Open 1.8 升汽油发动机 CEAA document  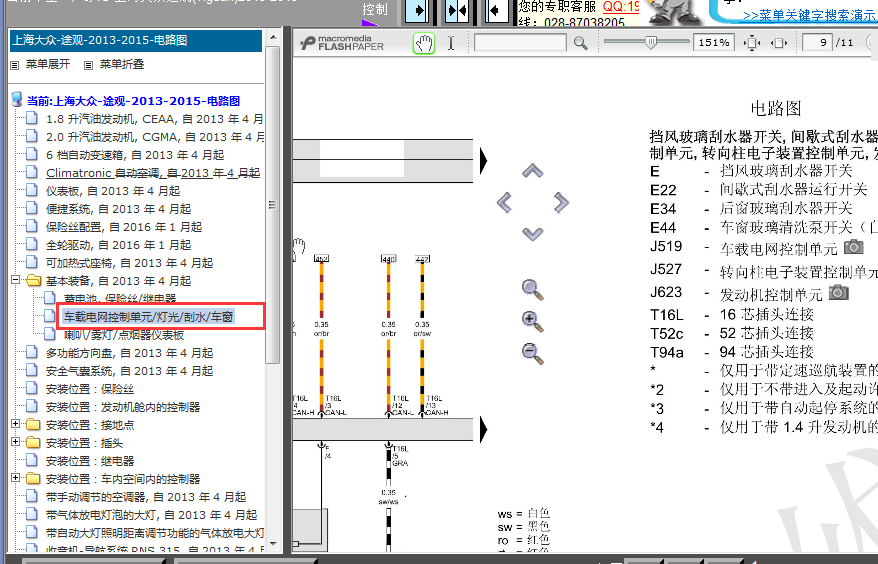tap(155, 119)
